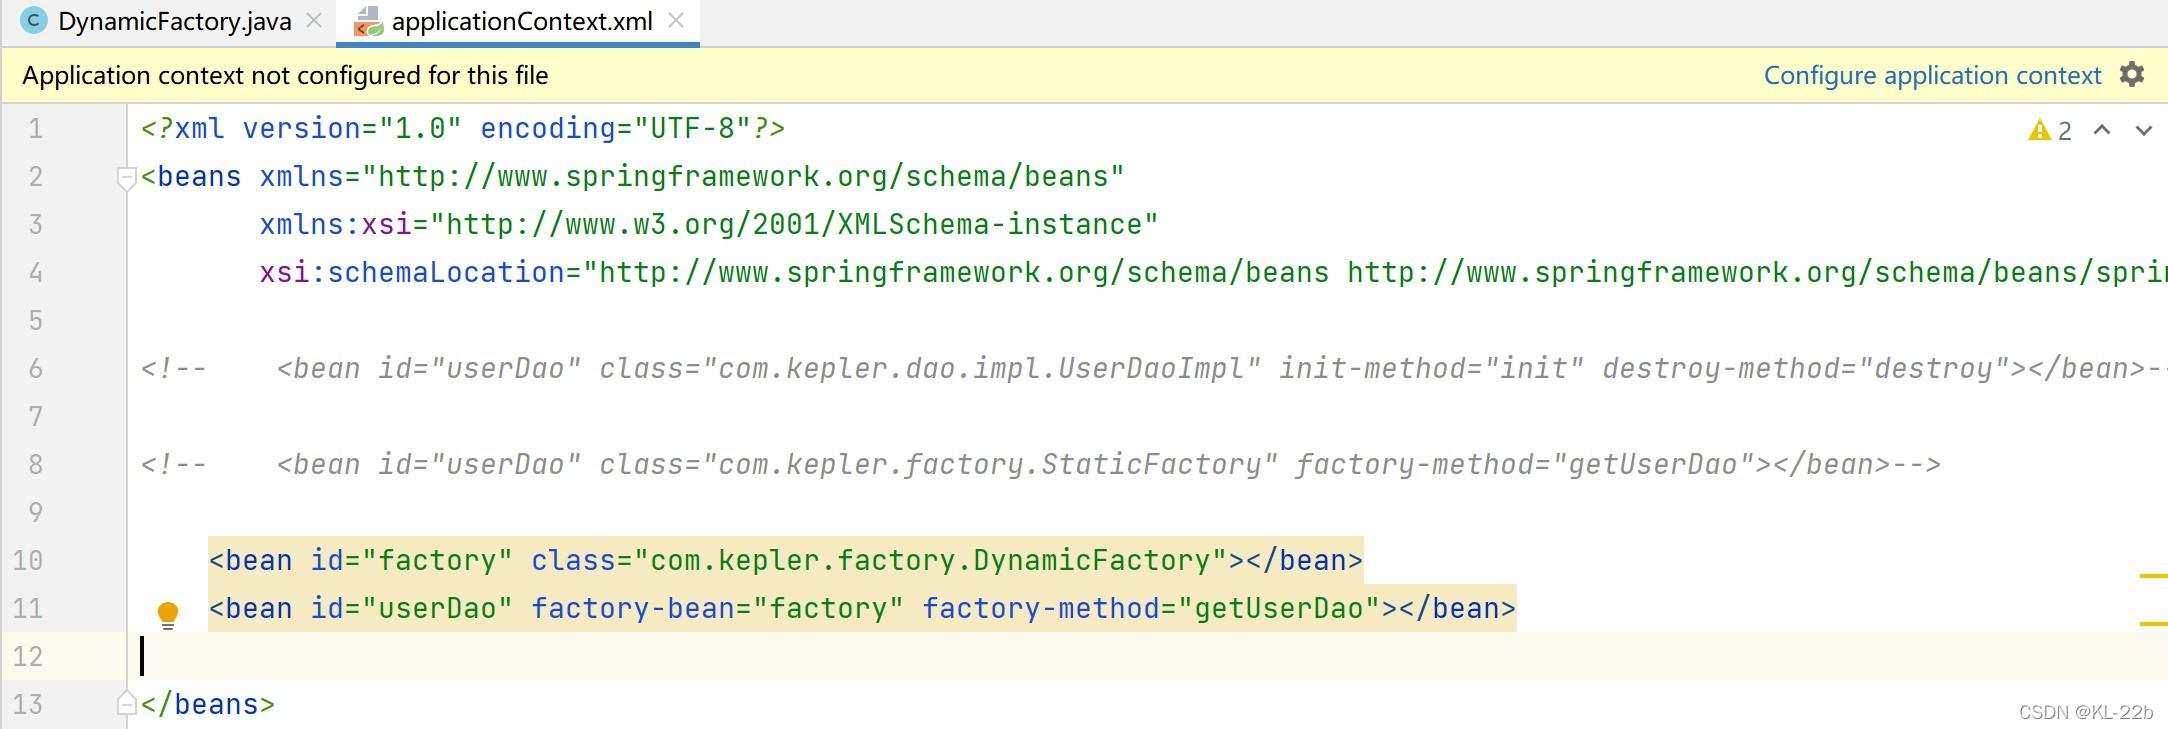Click line number 13 in gutter
2168x729 pixels.
[x=28, y=705]
